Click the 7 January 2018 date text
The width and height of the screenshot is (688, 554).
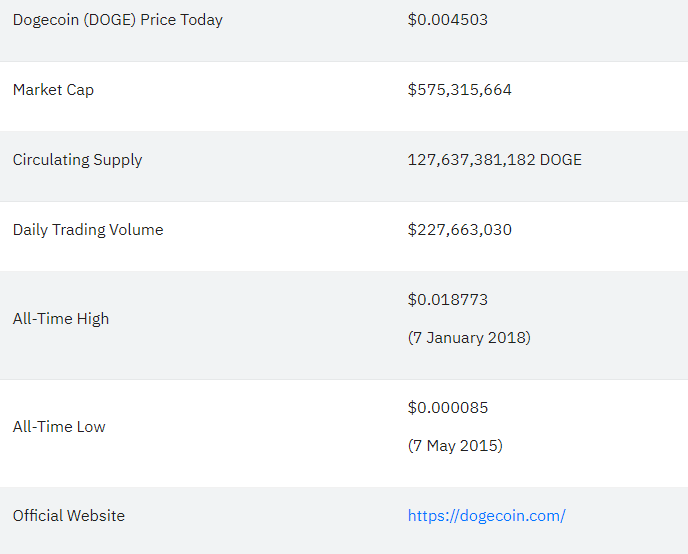point(469,338)
